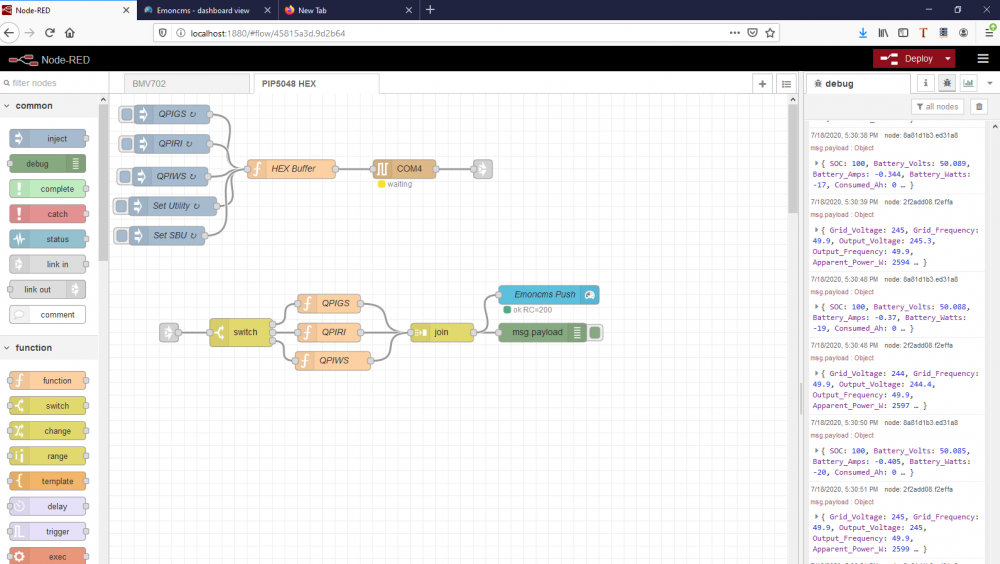Click the palette vertical scrollbar
Screen dimensions: 1000x564
tap(103, 182)
